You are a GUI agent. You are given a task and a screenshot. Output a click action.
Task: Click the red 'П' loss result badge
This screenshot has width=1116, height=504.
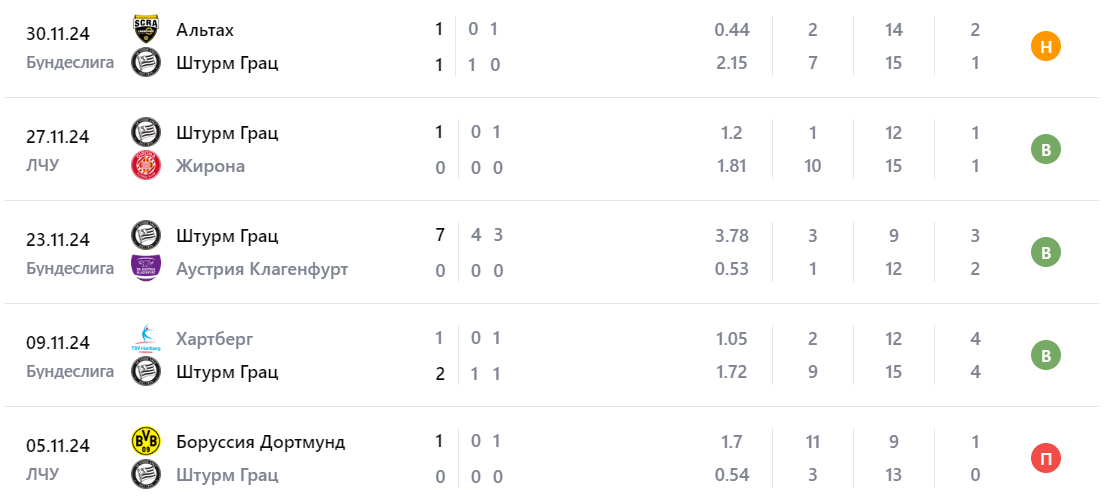click(x=1046, y=459)
